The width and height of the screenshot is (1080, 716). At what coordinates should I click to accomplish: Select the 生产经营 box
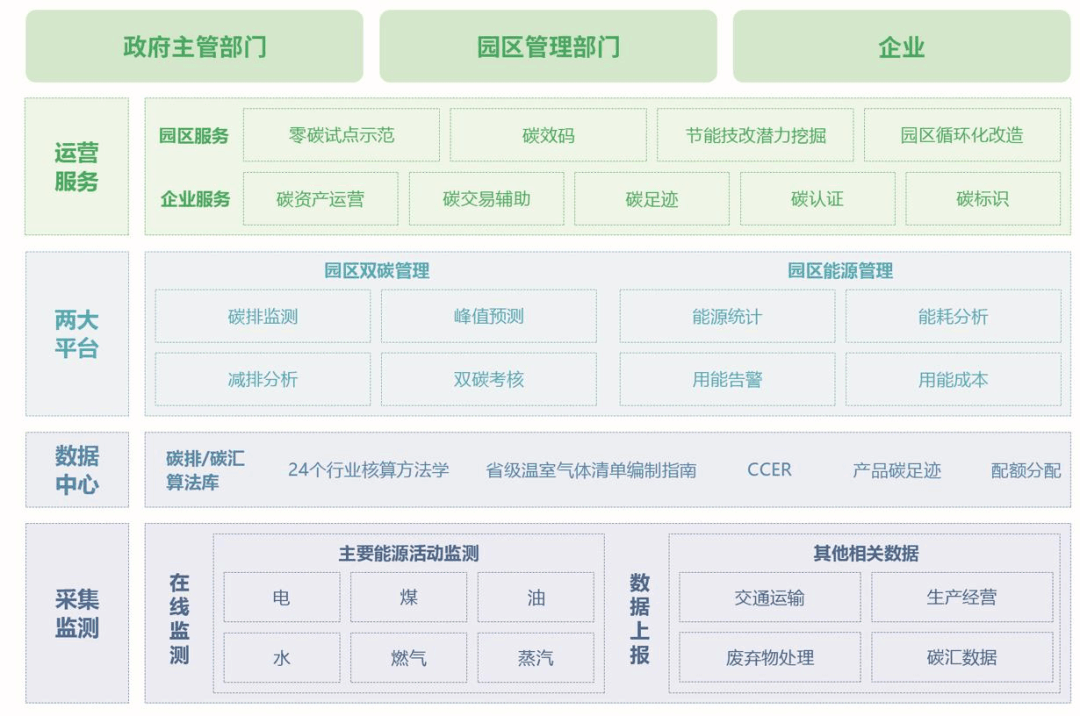click(x=962, y=597)
